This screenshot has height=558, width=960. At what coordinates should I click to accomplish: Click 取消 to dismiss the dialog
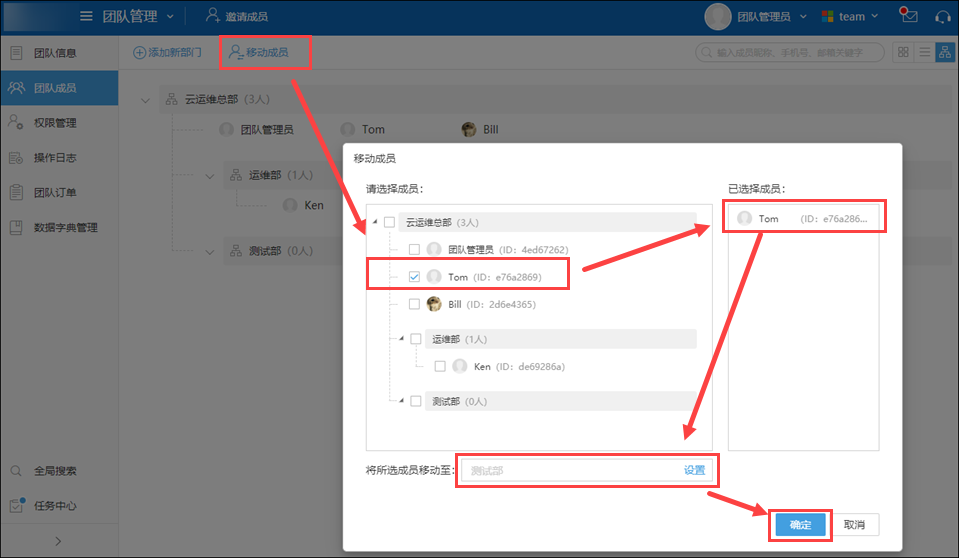point(854,525)
